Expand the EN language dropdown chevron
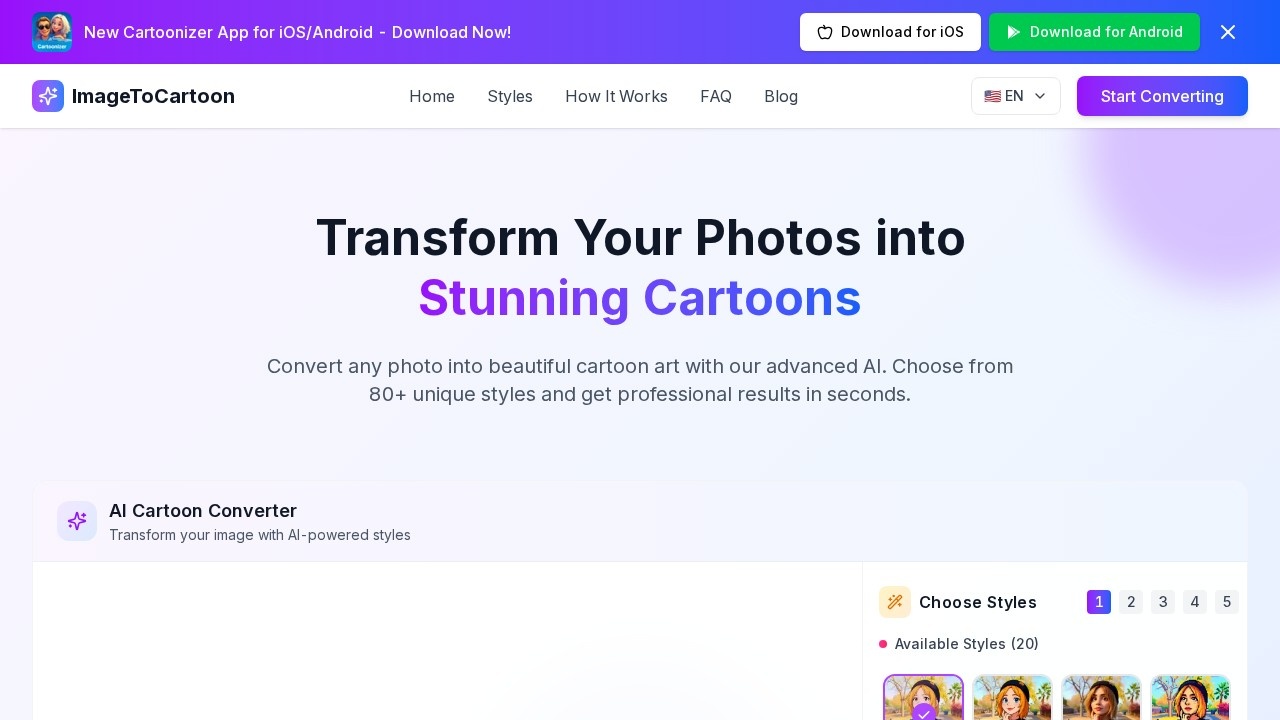Image resolution: width=1280 pixels, height=720 pixels. (x=1040, y=96)
